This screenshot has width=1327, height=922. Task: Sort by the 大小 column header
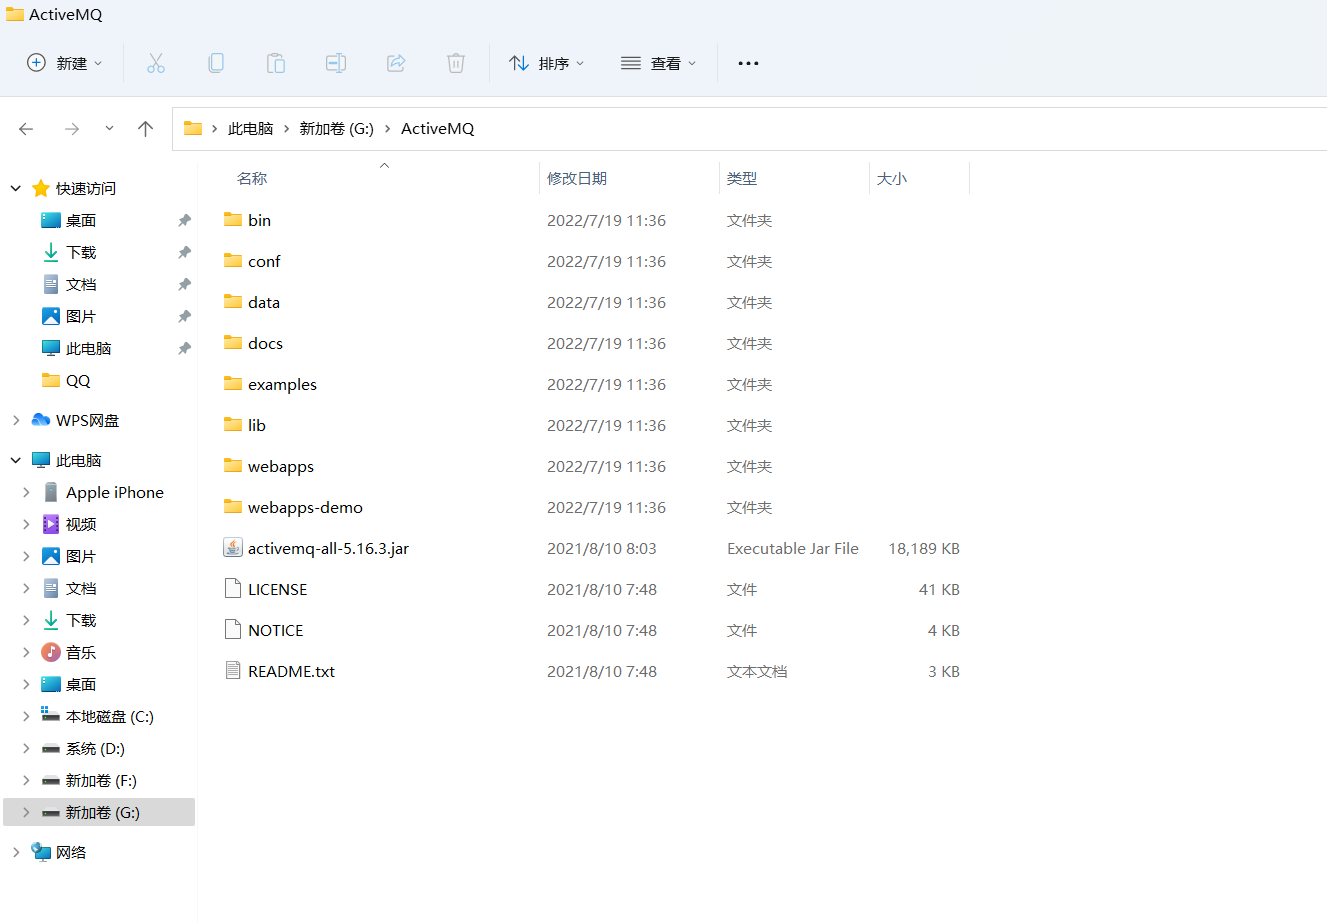[892, 178]
